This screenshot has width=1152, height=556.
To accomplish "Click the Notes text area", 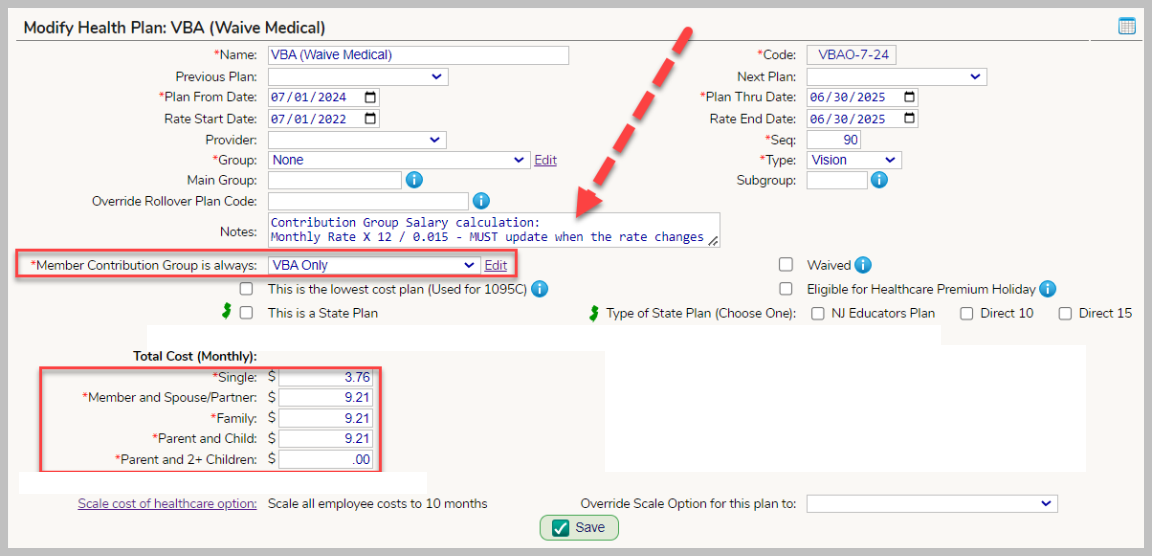I will (x=494, y=230).
